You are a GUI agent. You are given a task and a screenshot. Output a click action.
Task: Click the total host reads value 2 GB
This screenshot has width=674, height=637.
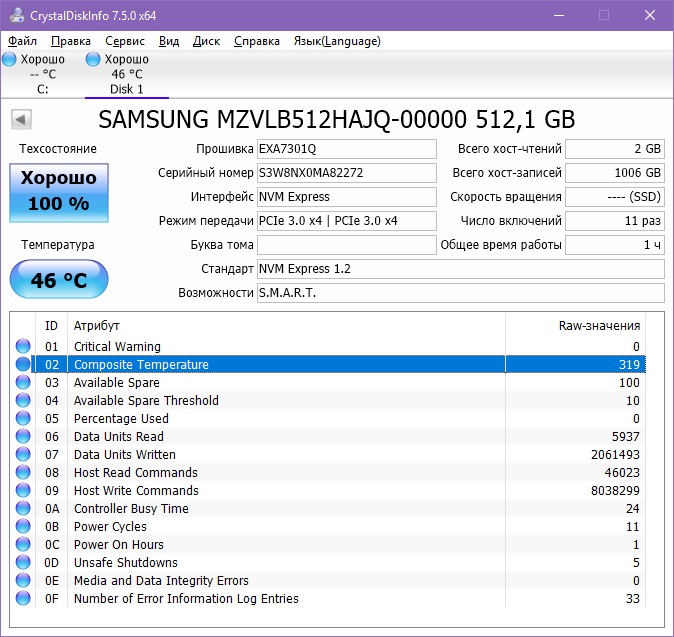point(615,149)
